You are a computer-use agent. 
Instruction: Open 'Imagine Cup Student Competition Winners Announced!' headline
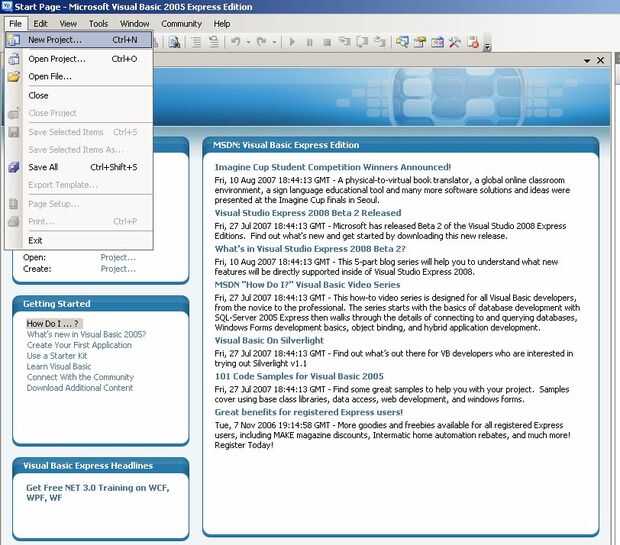pos(333,167)
